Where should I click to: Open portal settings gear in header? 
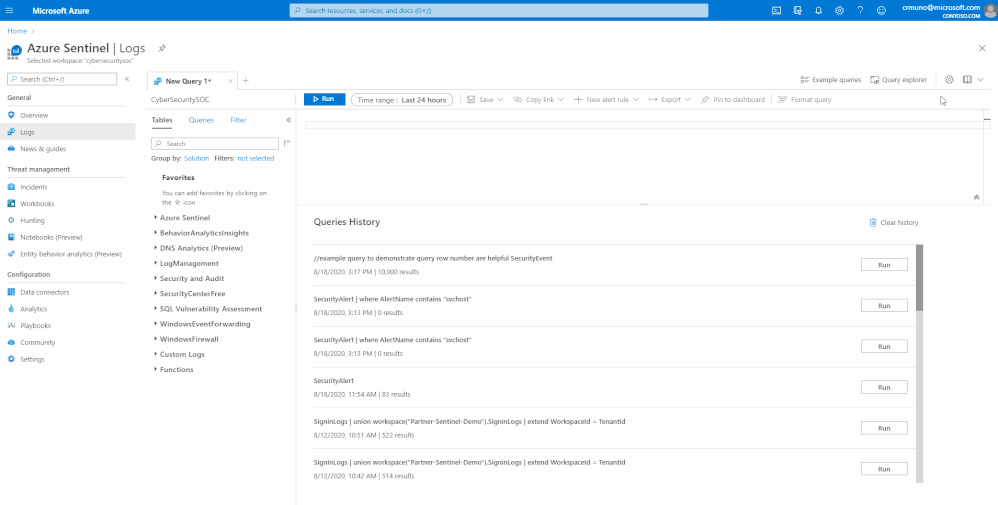[x=840, y=10]
